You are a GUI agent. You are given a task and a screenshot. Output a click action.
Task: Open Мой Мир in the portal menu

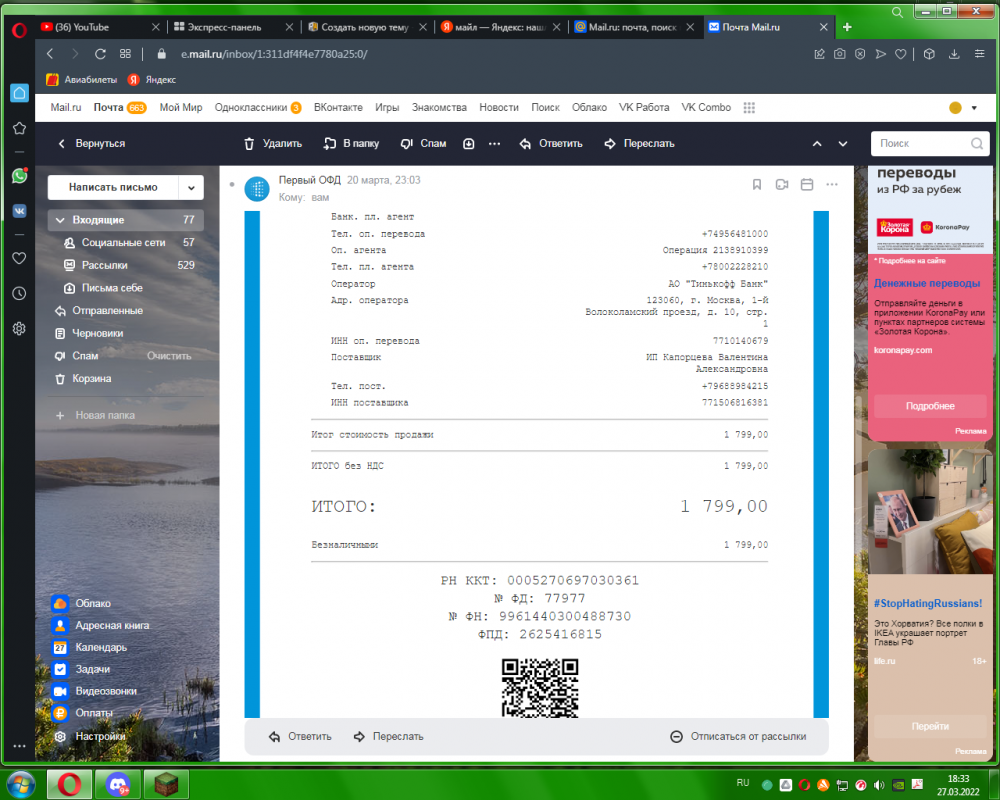pyautogui.click(x=180, y=107)
